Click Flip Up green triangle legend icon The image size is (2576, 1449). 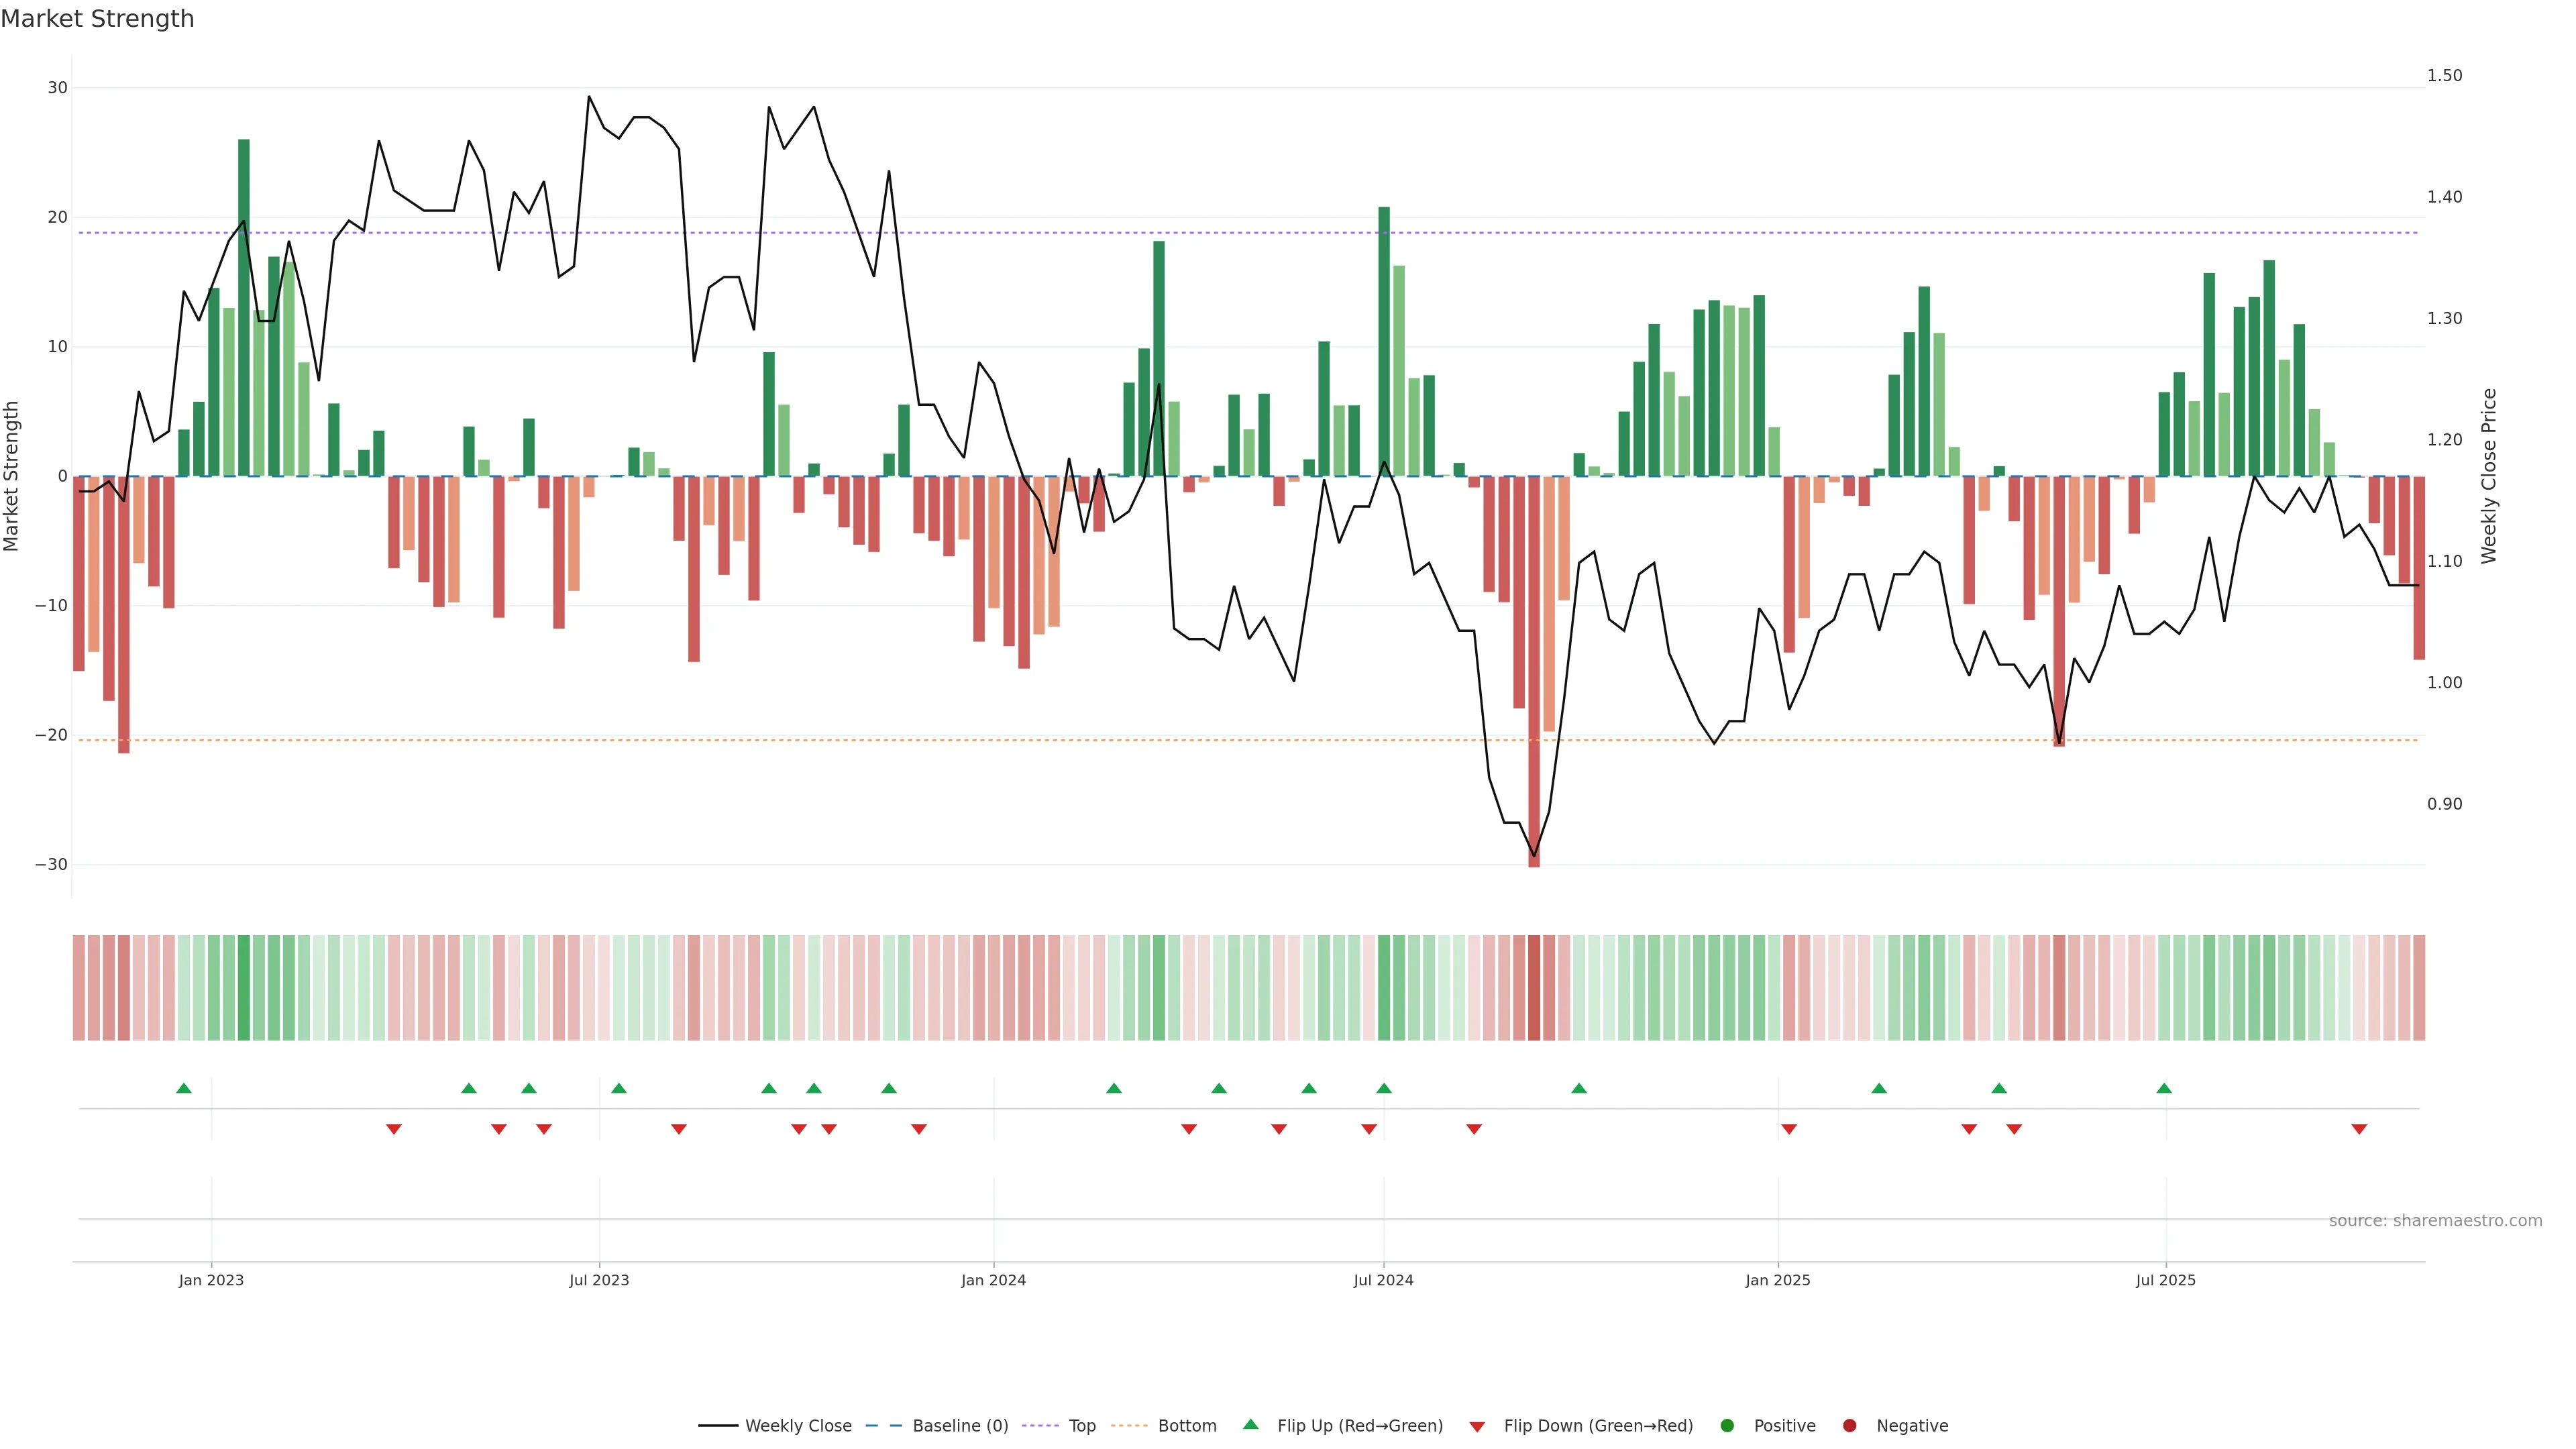click(1250, 1425)
